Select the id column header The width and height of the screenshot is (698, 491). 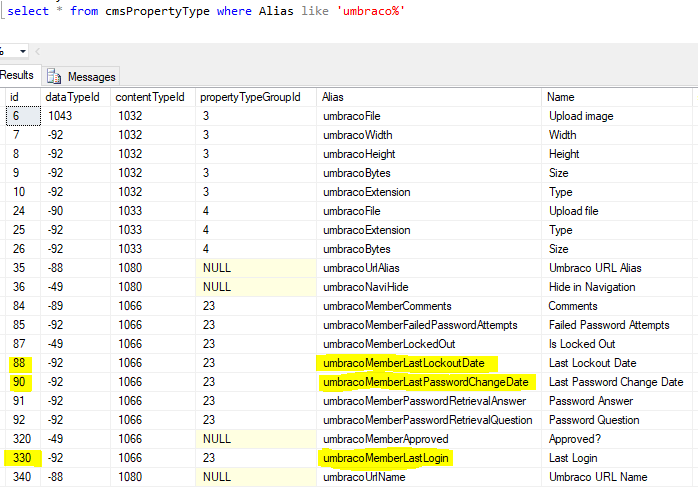[x=23, y=97]
